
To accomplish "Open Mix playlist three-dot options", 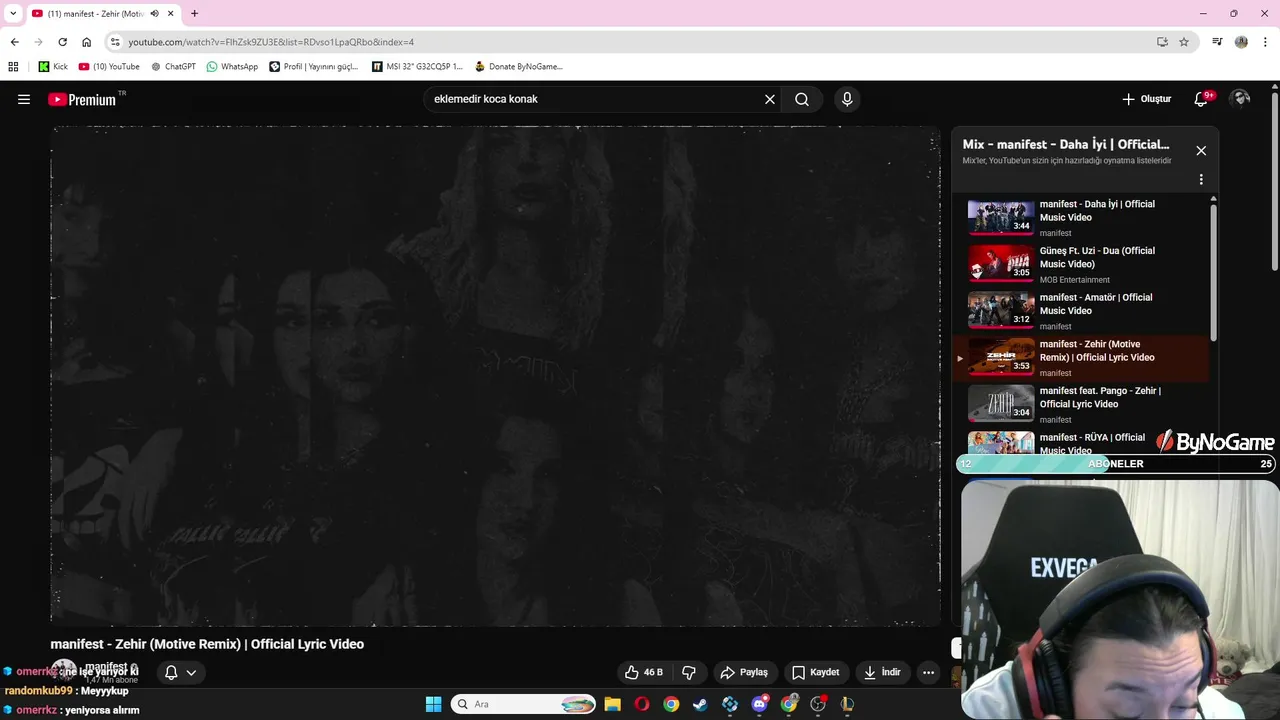I will tap(1201, 180).
